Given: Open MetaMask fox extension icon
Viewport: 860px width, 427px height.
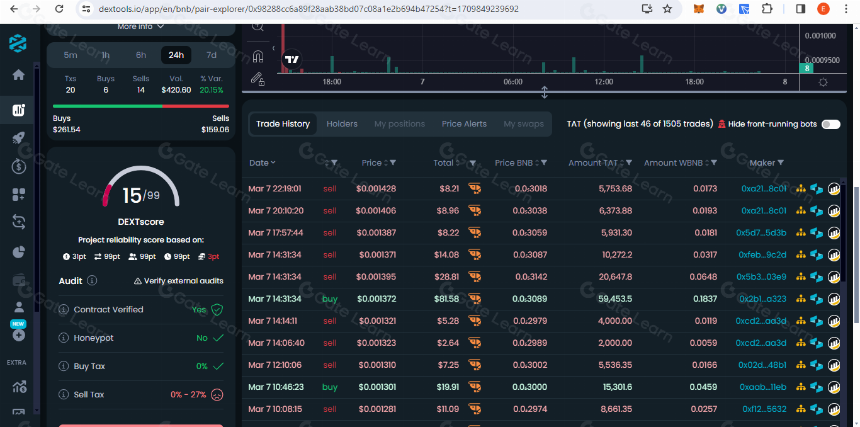Looking at the screenshot, I should 699,9.
